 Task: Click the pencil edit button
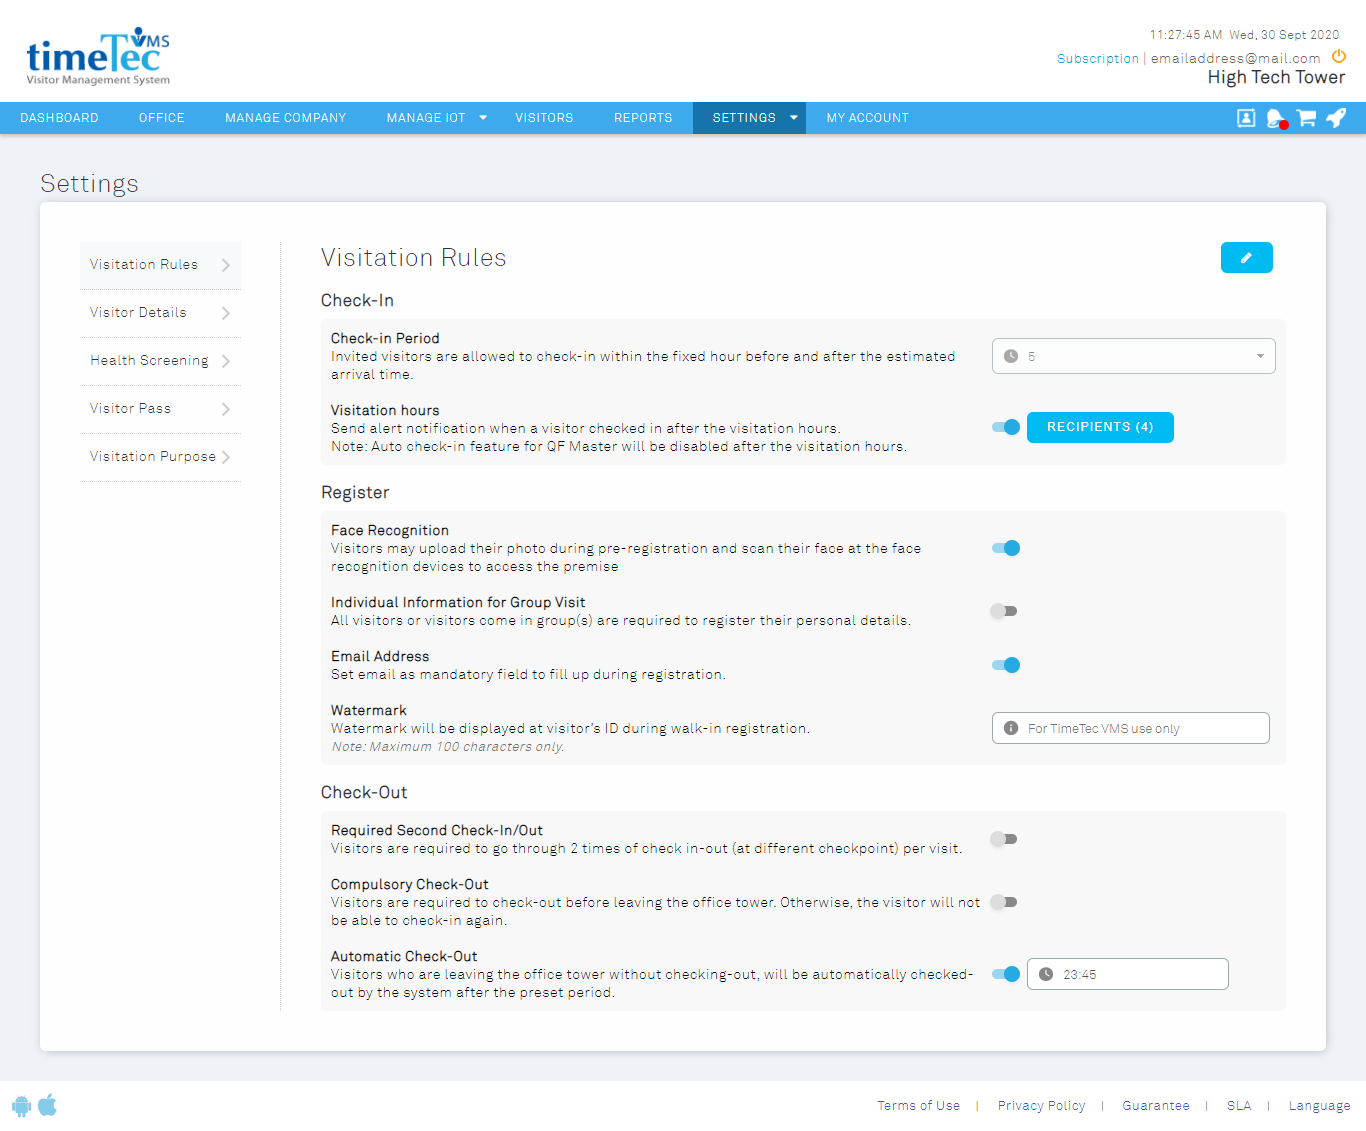1247,258
